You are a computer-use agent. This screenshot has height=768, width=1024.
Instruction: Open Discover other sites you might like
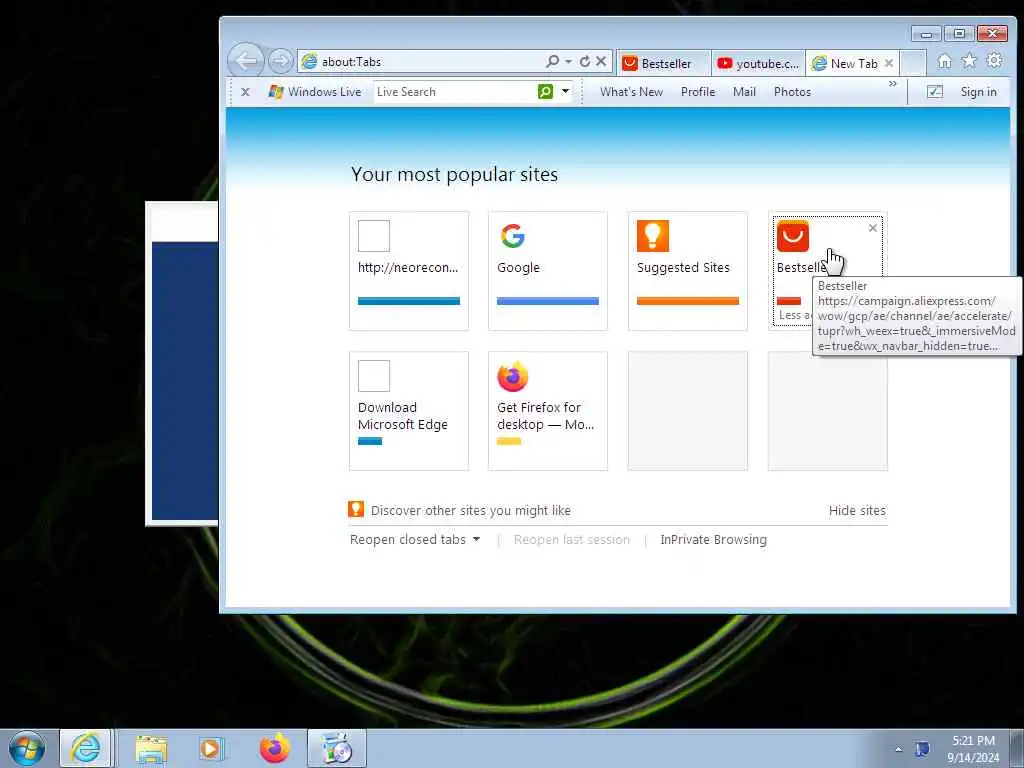(470, 511)
